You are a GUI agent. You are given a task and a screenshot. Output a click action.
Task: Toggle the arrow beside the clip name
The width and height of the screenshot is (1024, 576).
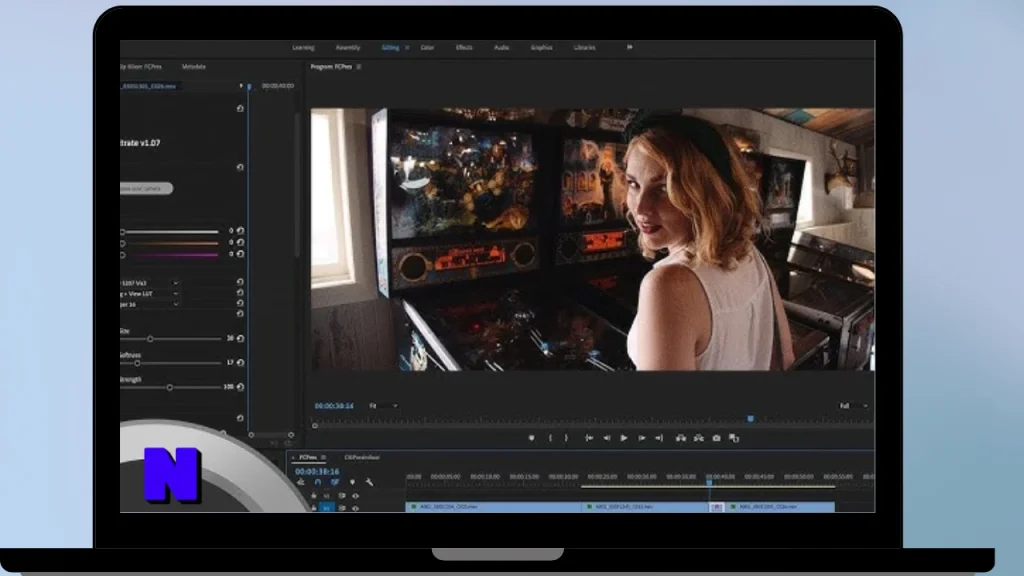tap(240, 86)
